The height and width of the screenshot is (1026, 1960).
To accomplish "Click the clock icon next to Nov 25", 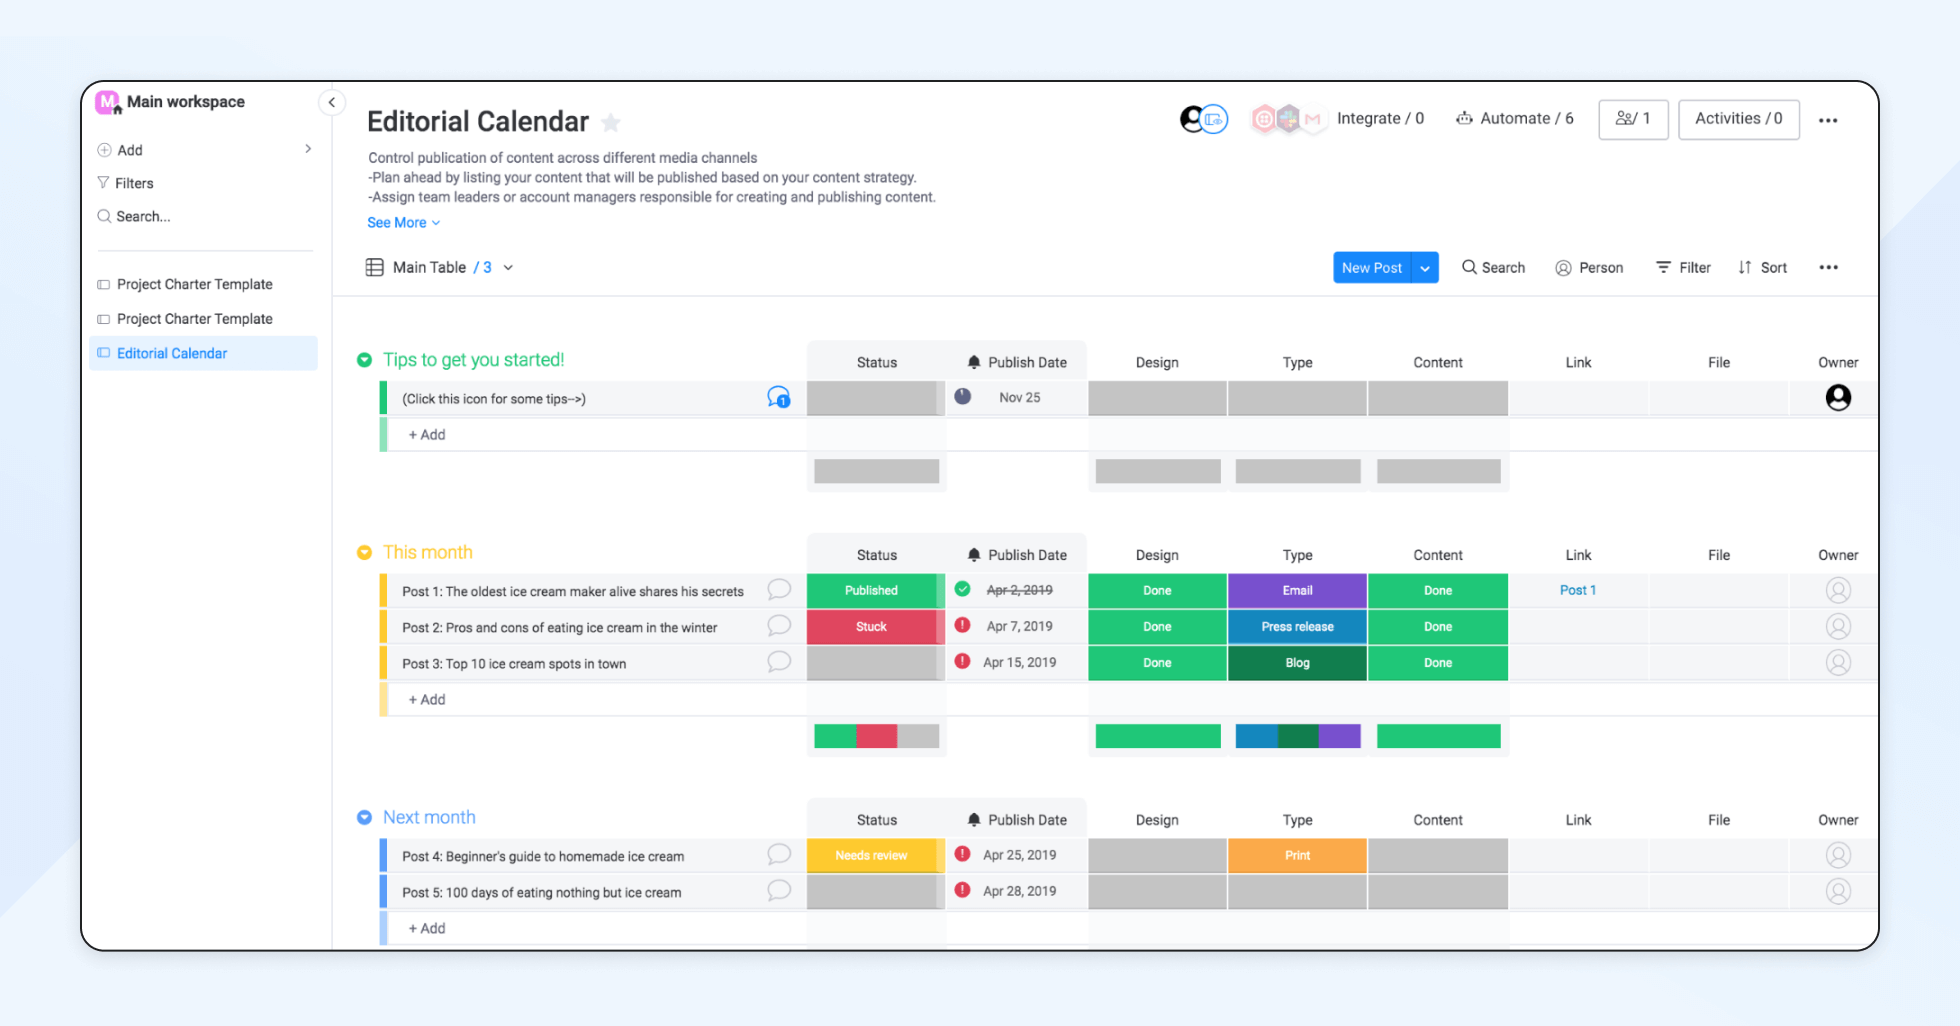I will tap(962, 396).
